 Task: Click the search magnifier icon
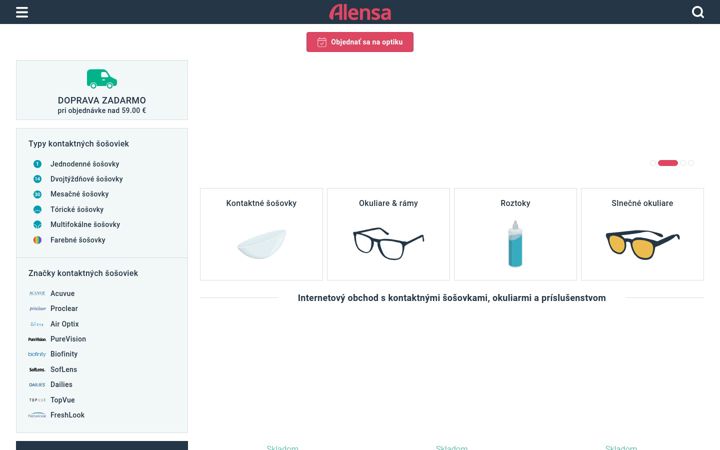[x=698, y=12]
